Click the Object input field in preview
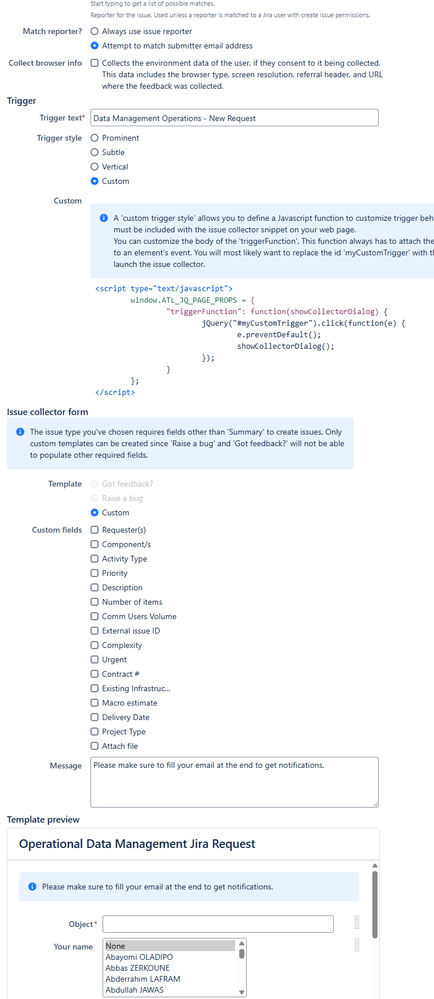 (218, 924)
